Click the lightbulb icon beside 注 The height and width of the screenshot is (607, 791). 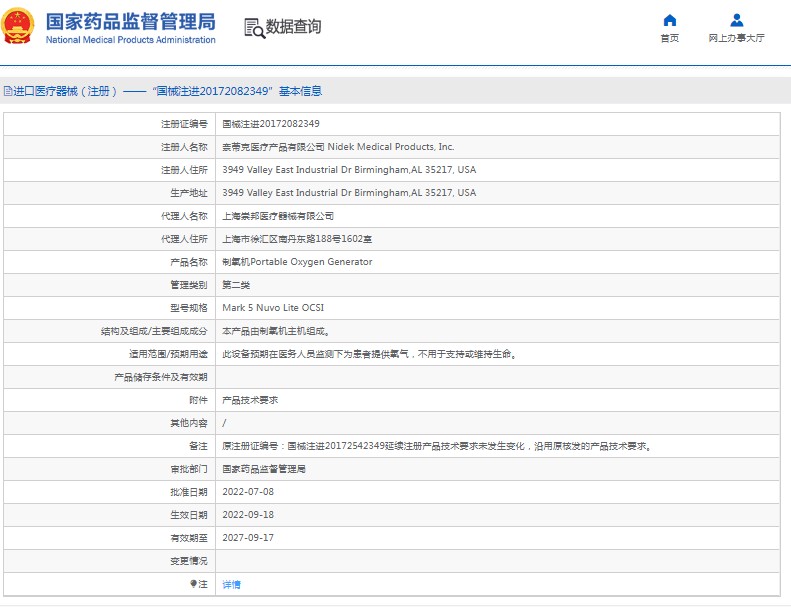[x=193, y=584]
